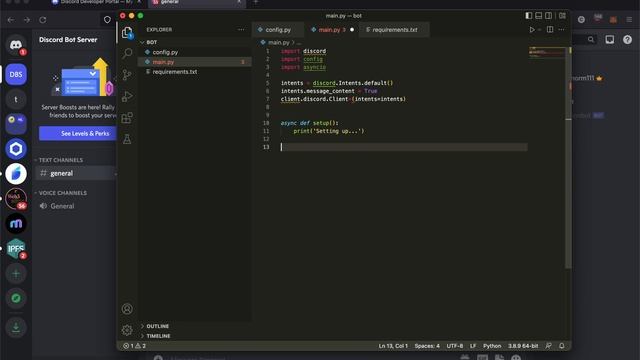Image resolution: width=640 pixels, height=360 pixels.
Task: Open the Testing flask view
Action: click(127, 139)
